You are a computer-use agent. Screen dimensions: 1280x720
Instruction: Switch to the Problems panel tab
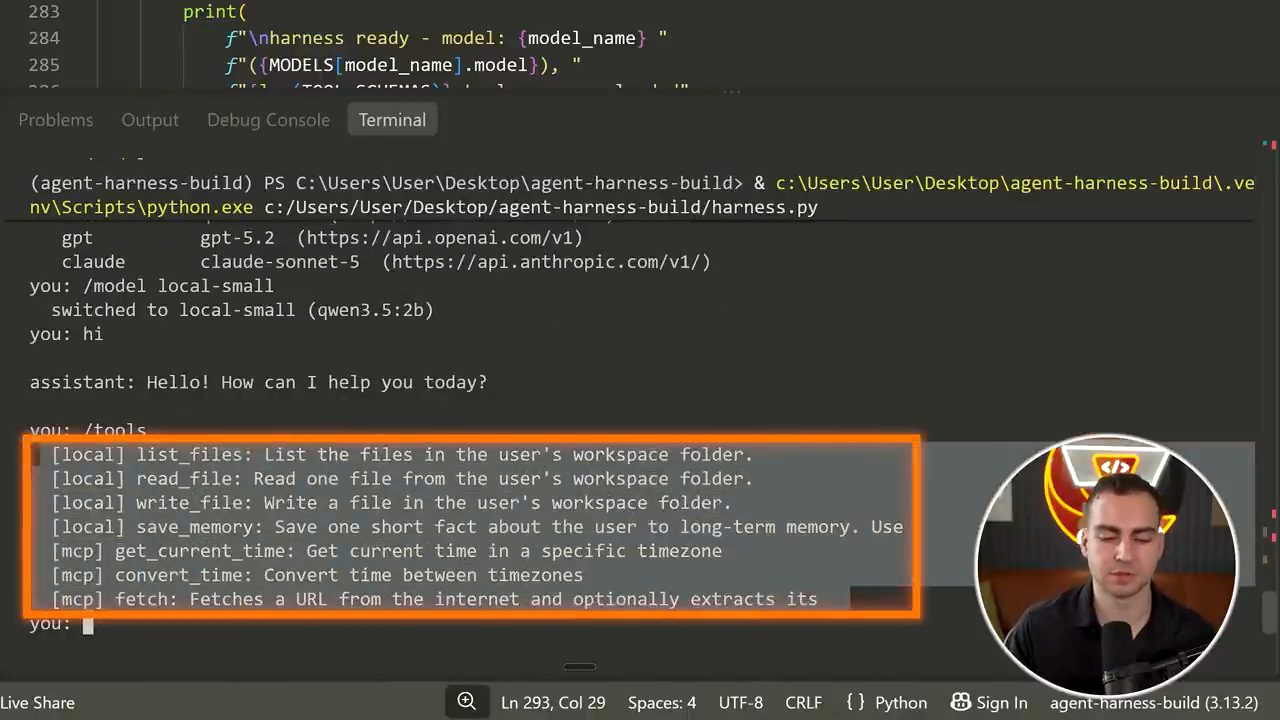click(x=56, y=120)
